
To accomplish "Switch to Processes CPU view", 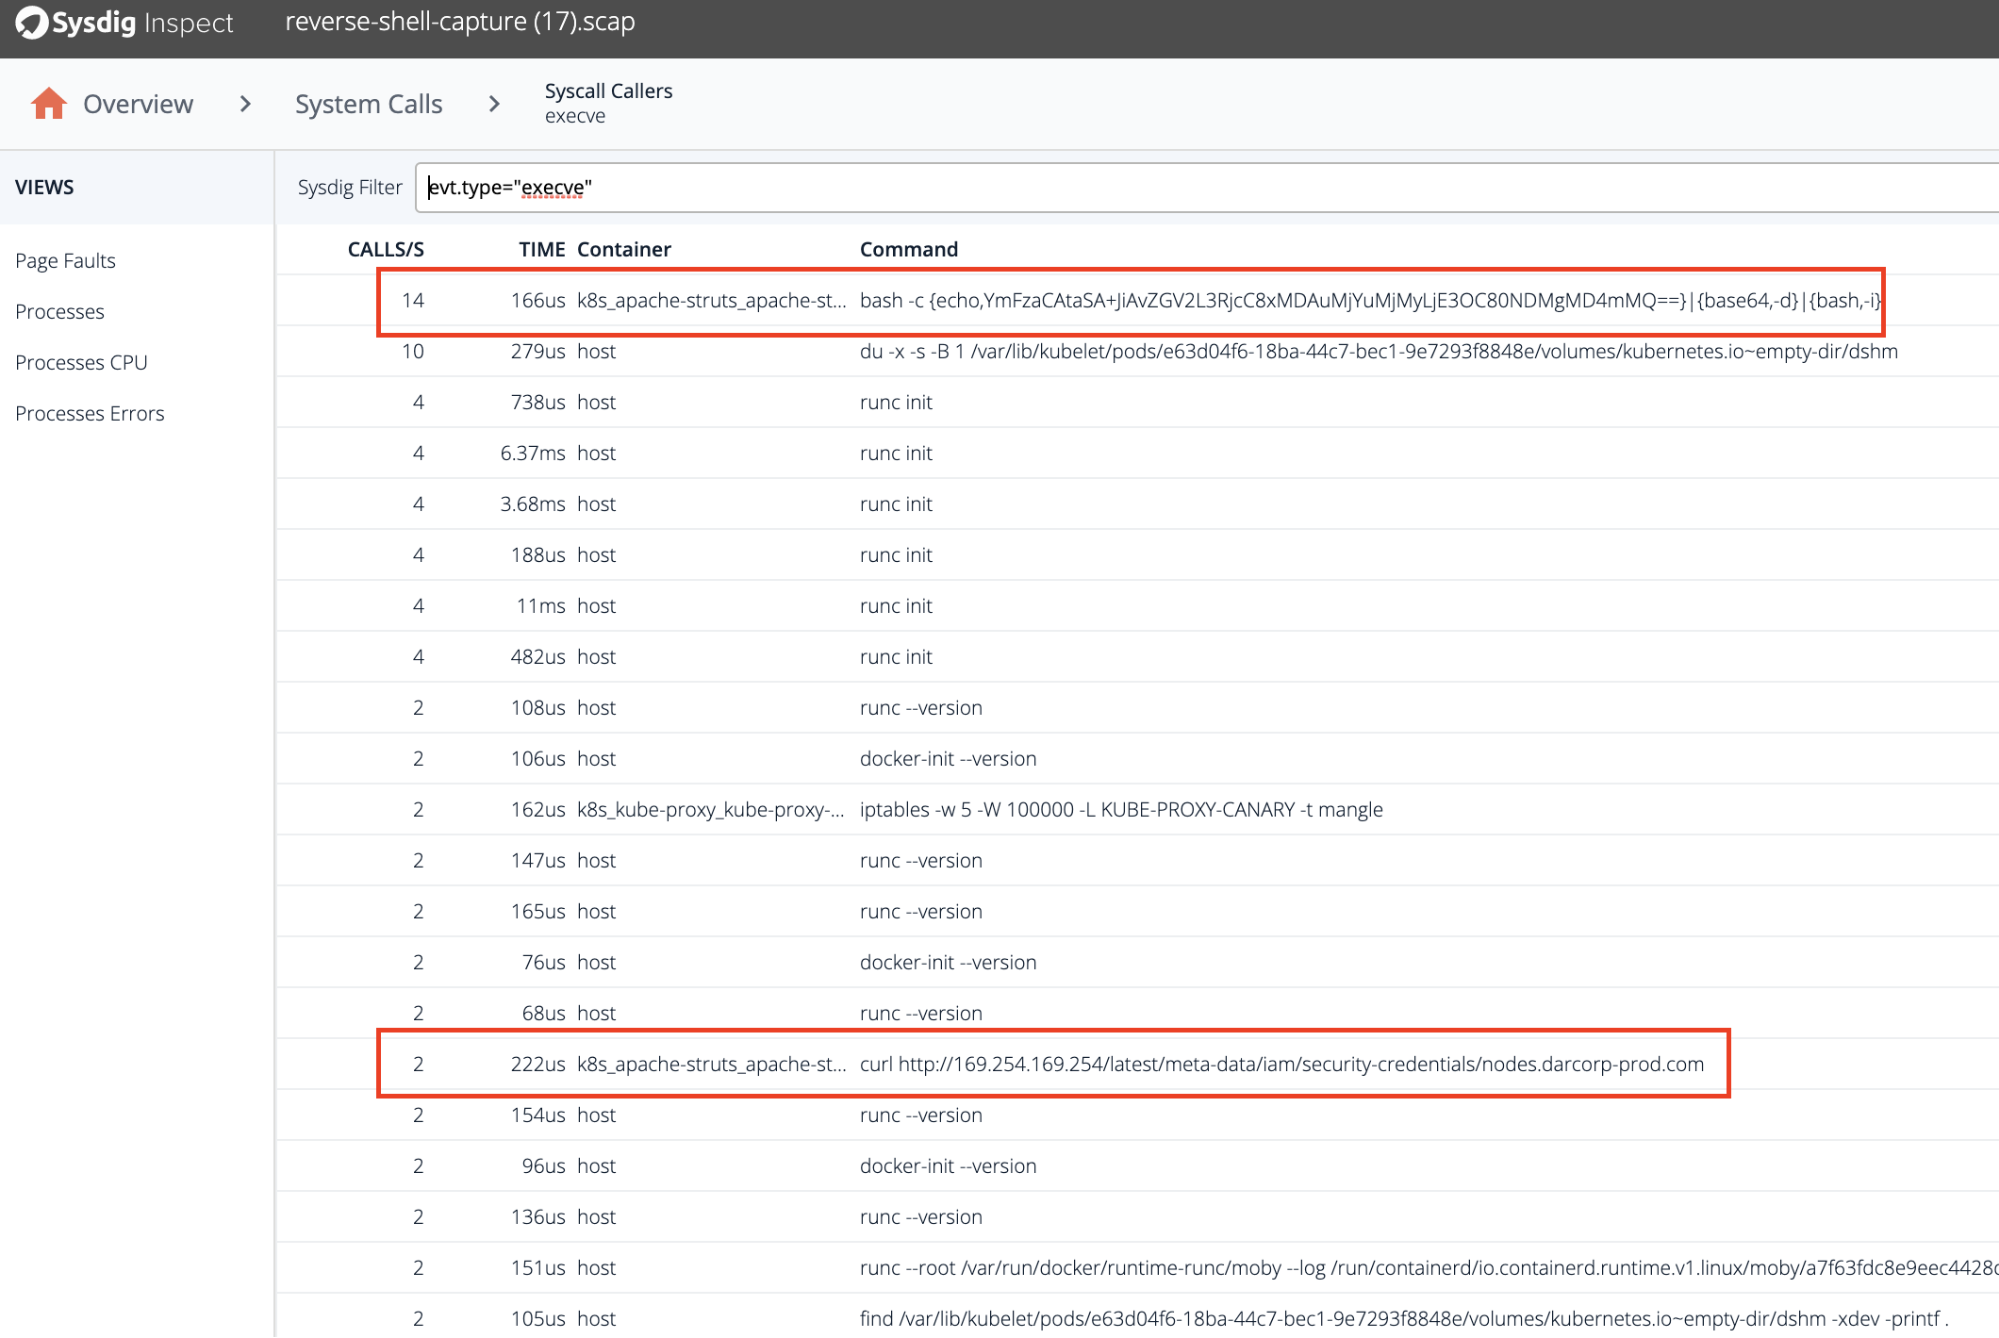I will point(81,363).
